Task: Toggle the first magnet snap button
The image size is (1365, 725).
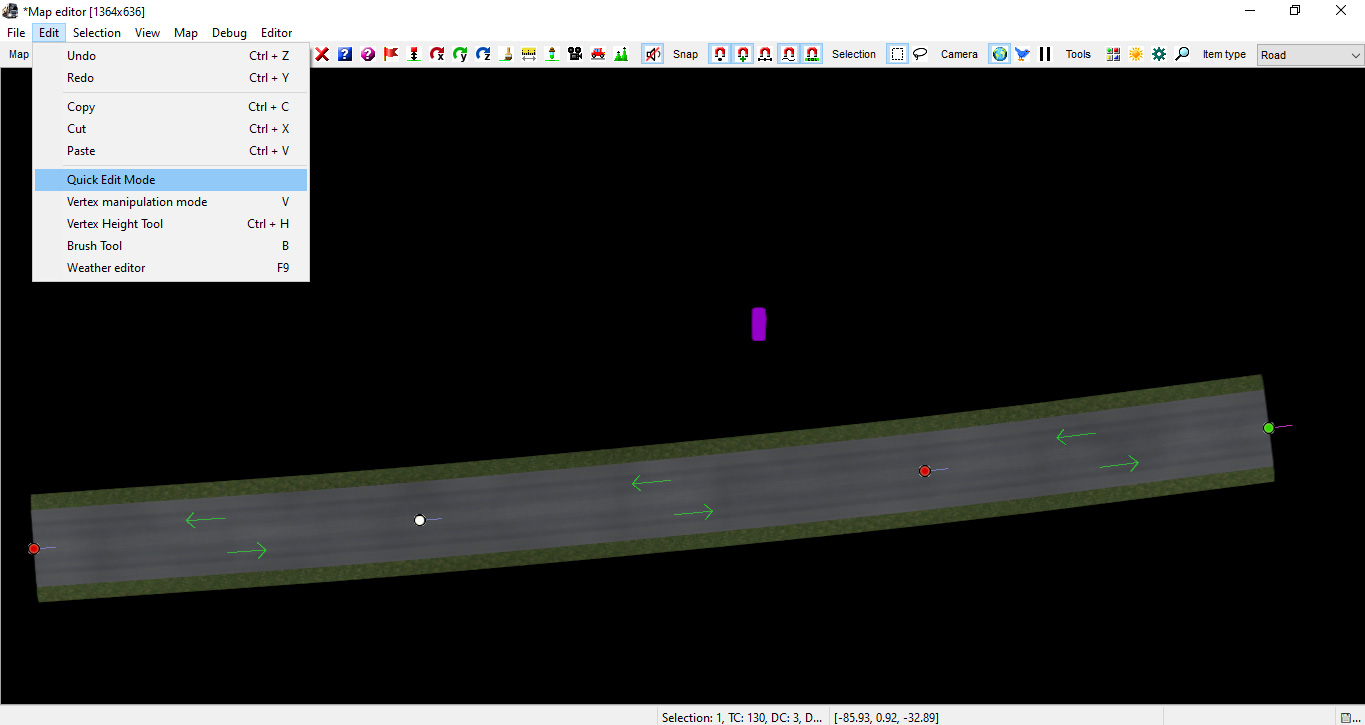Action: [720, 54]
